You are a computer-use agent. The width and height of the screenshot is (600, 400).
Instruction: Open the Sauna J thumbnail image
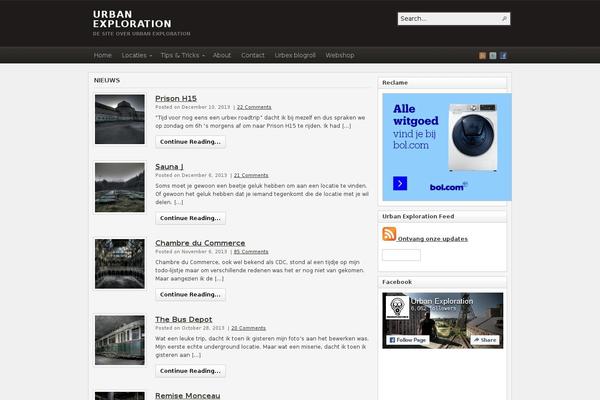(x=120, y=188)
